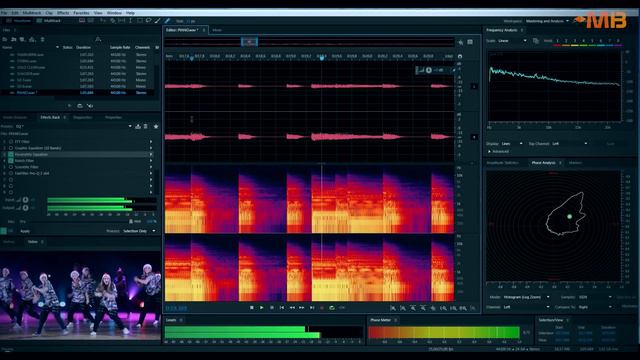Open the Mode Histogram dropdown
This screenshot has height=360, width=640.
click(526, 297)
